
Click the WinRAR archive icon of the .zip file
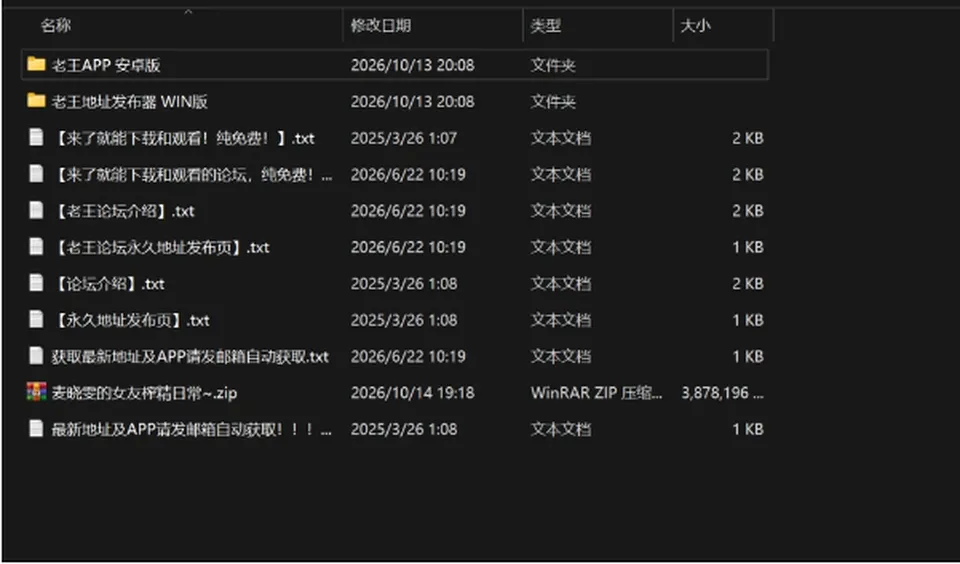click(36, 392)
